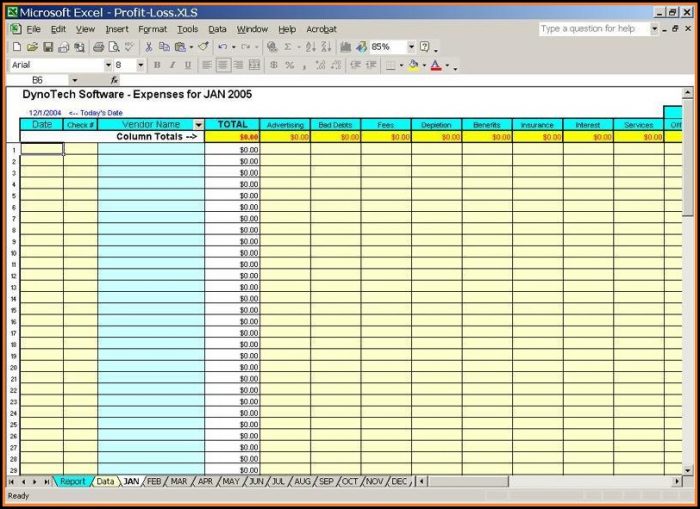The height and width of the screenshot is (509, 700).
Task: Open the Font size dropdown
Action: point(141,65)
